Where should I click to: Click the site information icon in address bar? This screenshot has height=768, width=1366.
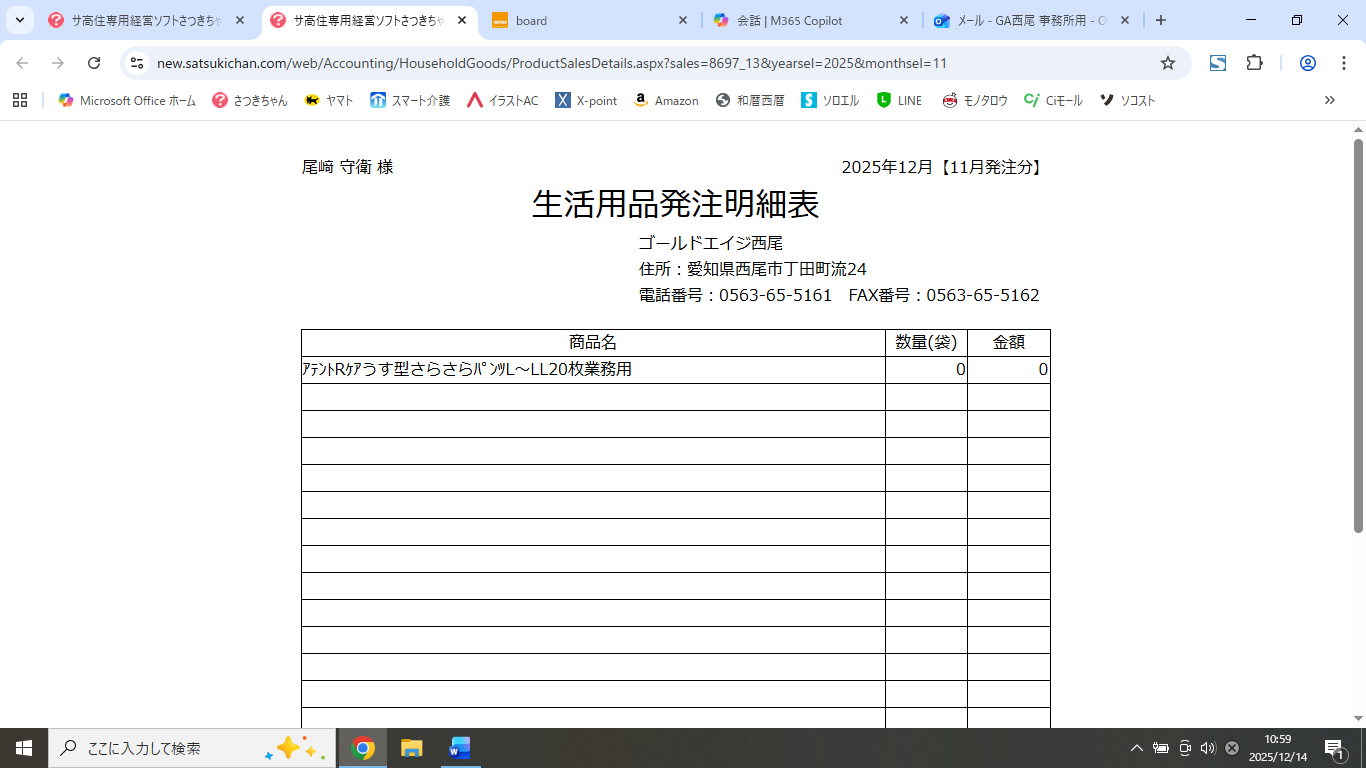(138, 63)
